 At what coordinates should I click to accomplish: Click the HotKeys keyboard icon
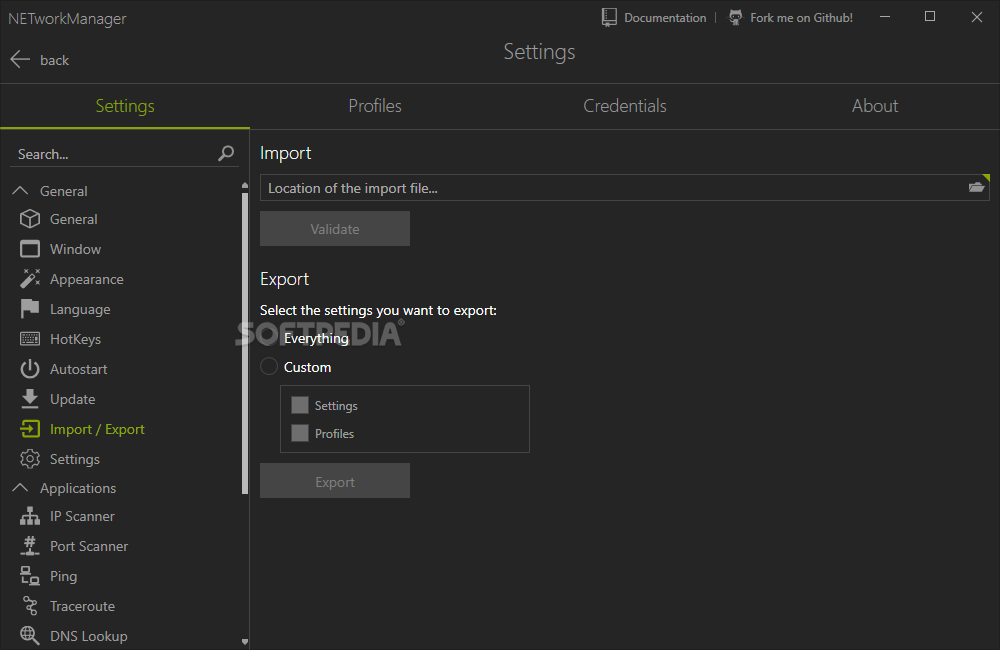[30, 339]
